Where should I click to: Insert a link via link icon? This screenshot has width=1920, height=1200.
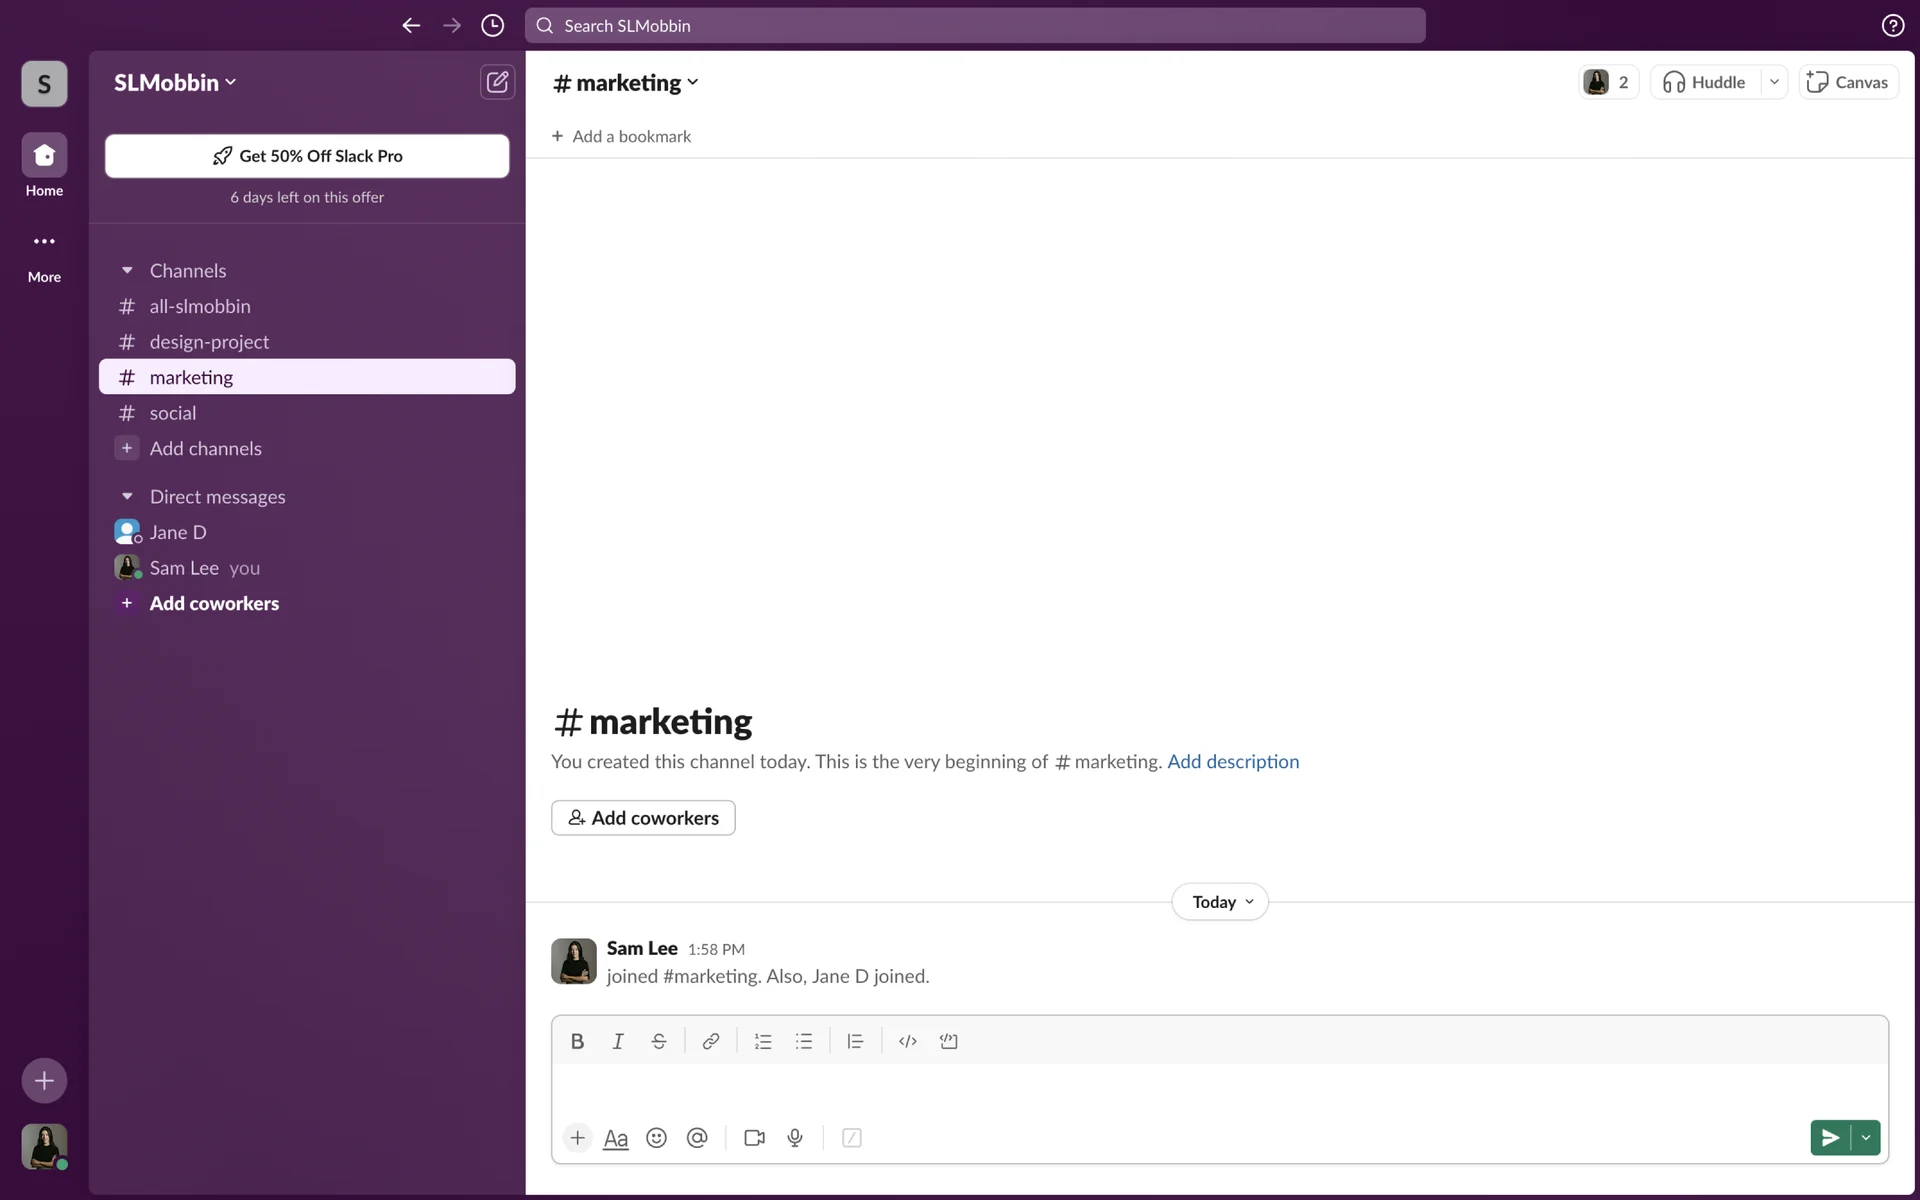tap(710, 1041)
